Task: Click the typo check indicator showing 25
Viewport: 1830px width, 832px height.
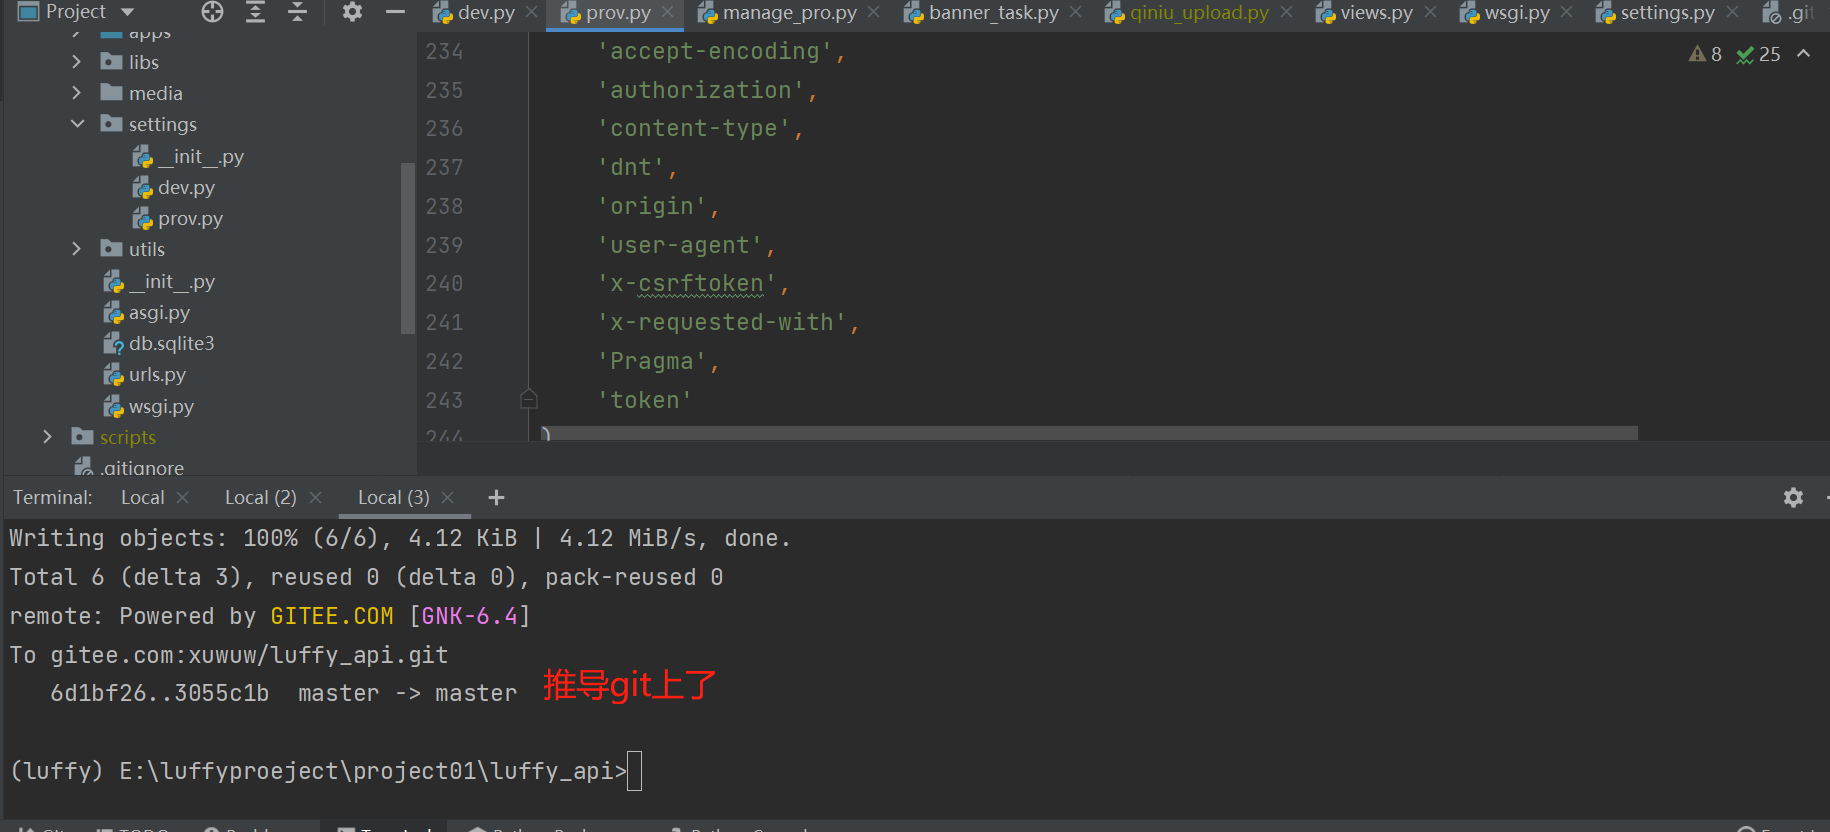Action: (1759, 54)
